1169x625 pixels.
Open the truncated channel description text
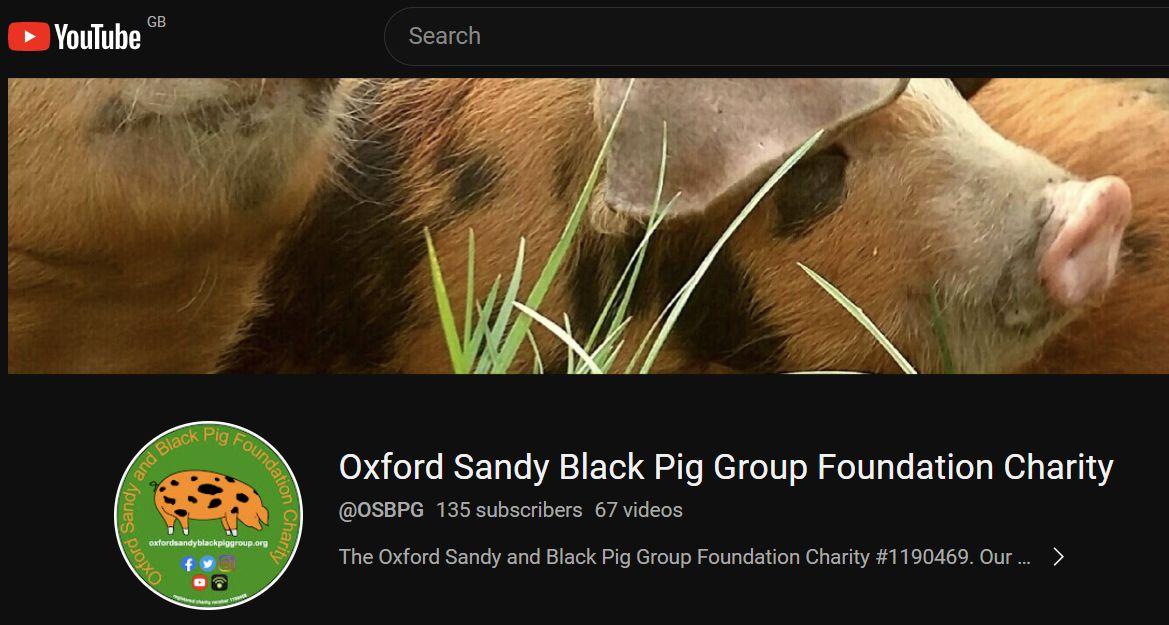point(685,557)
